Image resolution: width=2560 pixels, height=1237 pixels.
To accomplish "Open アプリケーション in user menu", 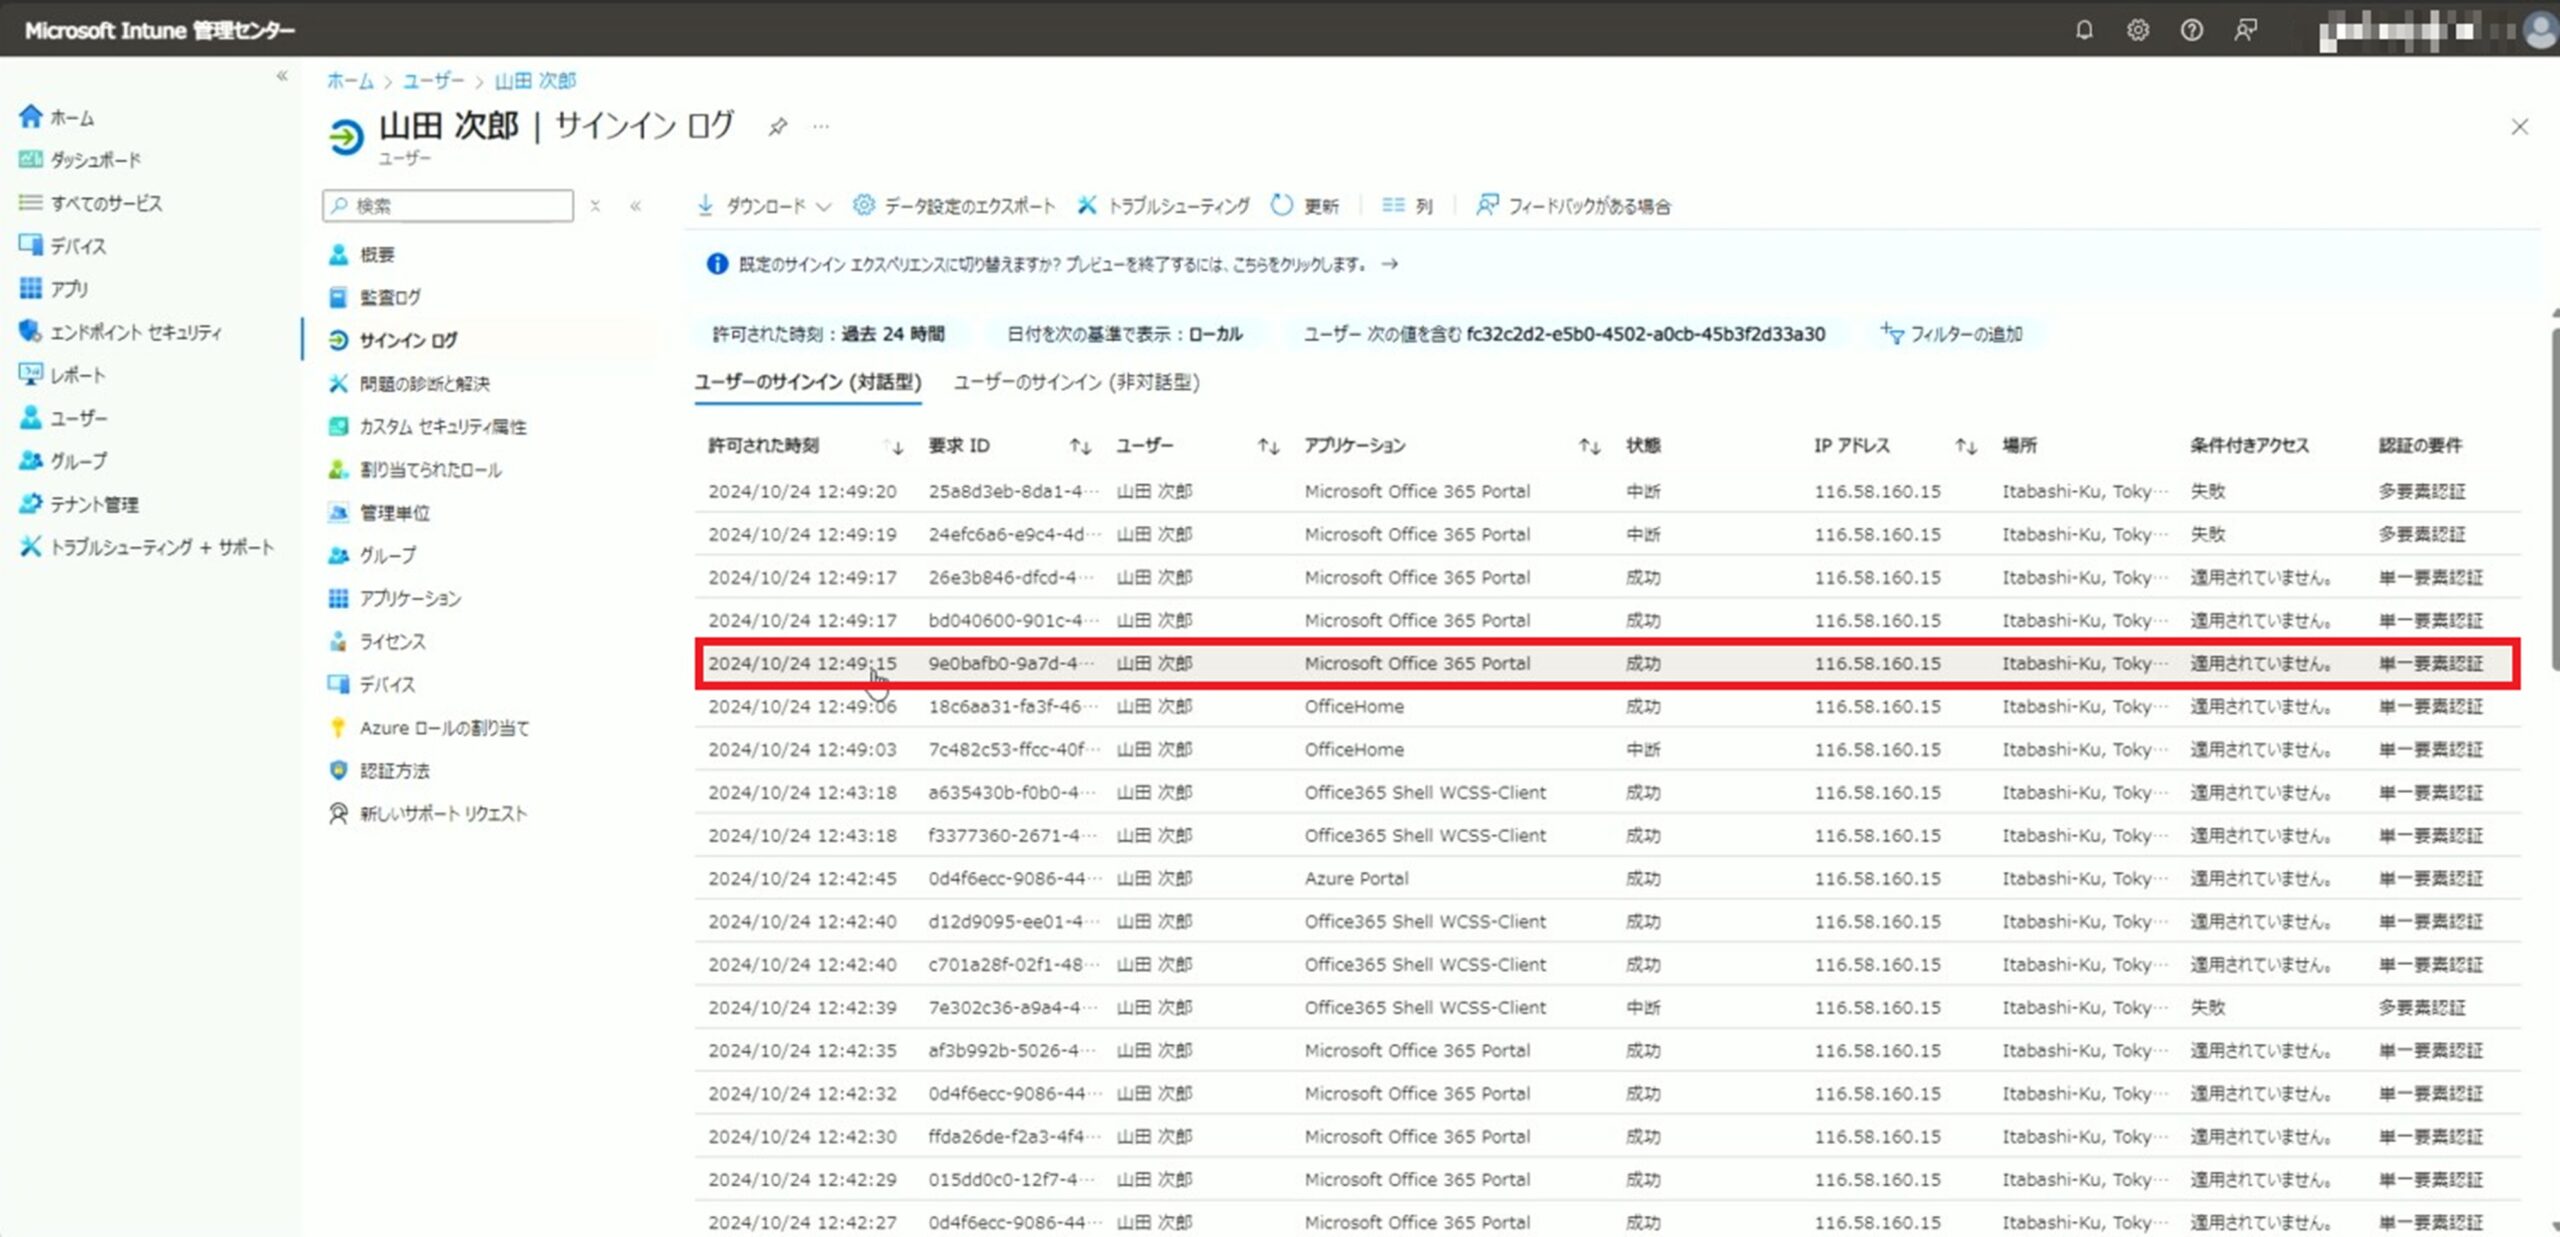I will 394,599.
